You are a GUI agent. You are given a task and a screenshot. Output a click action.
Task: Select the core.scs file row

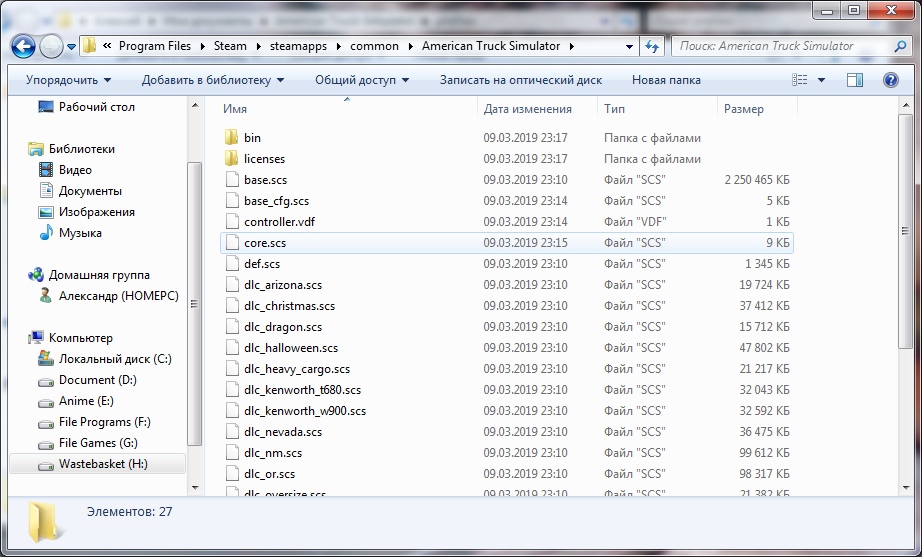point(507,243)
